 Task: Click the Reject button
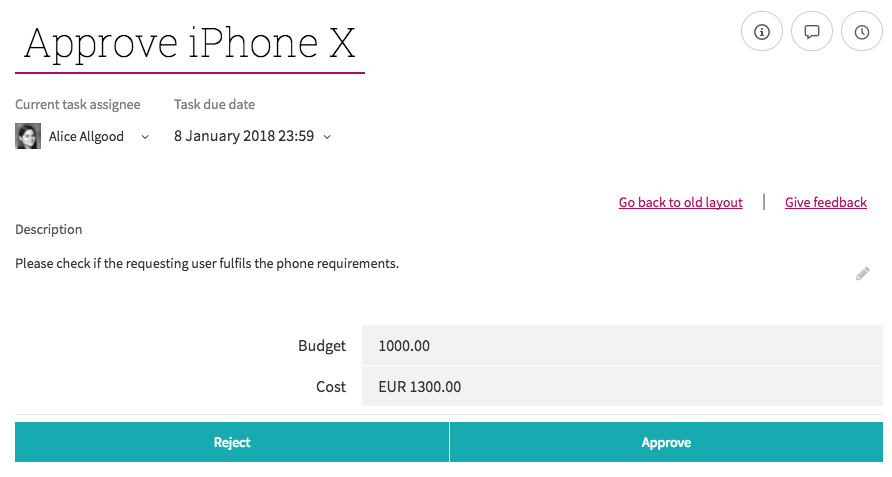point(232,442)
